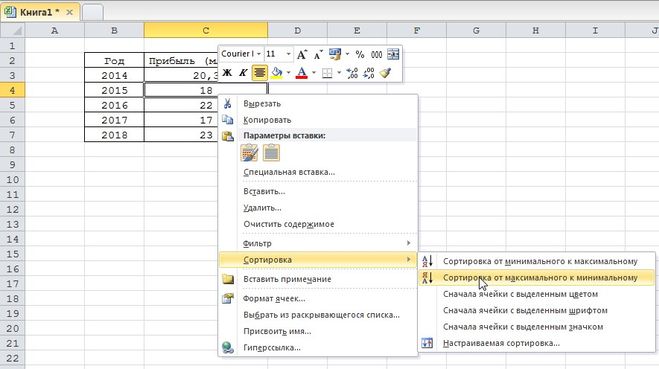
Task: Select Присвоить имя... menu item
Action: (318, 331)
